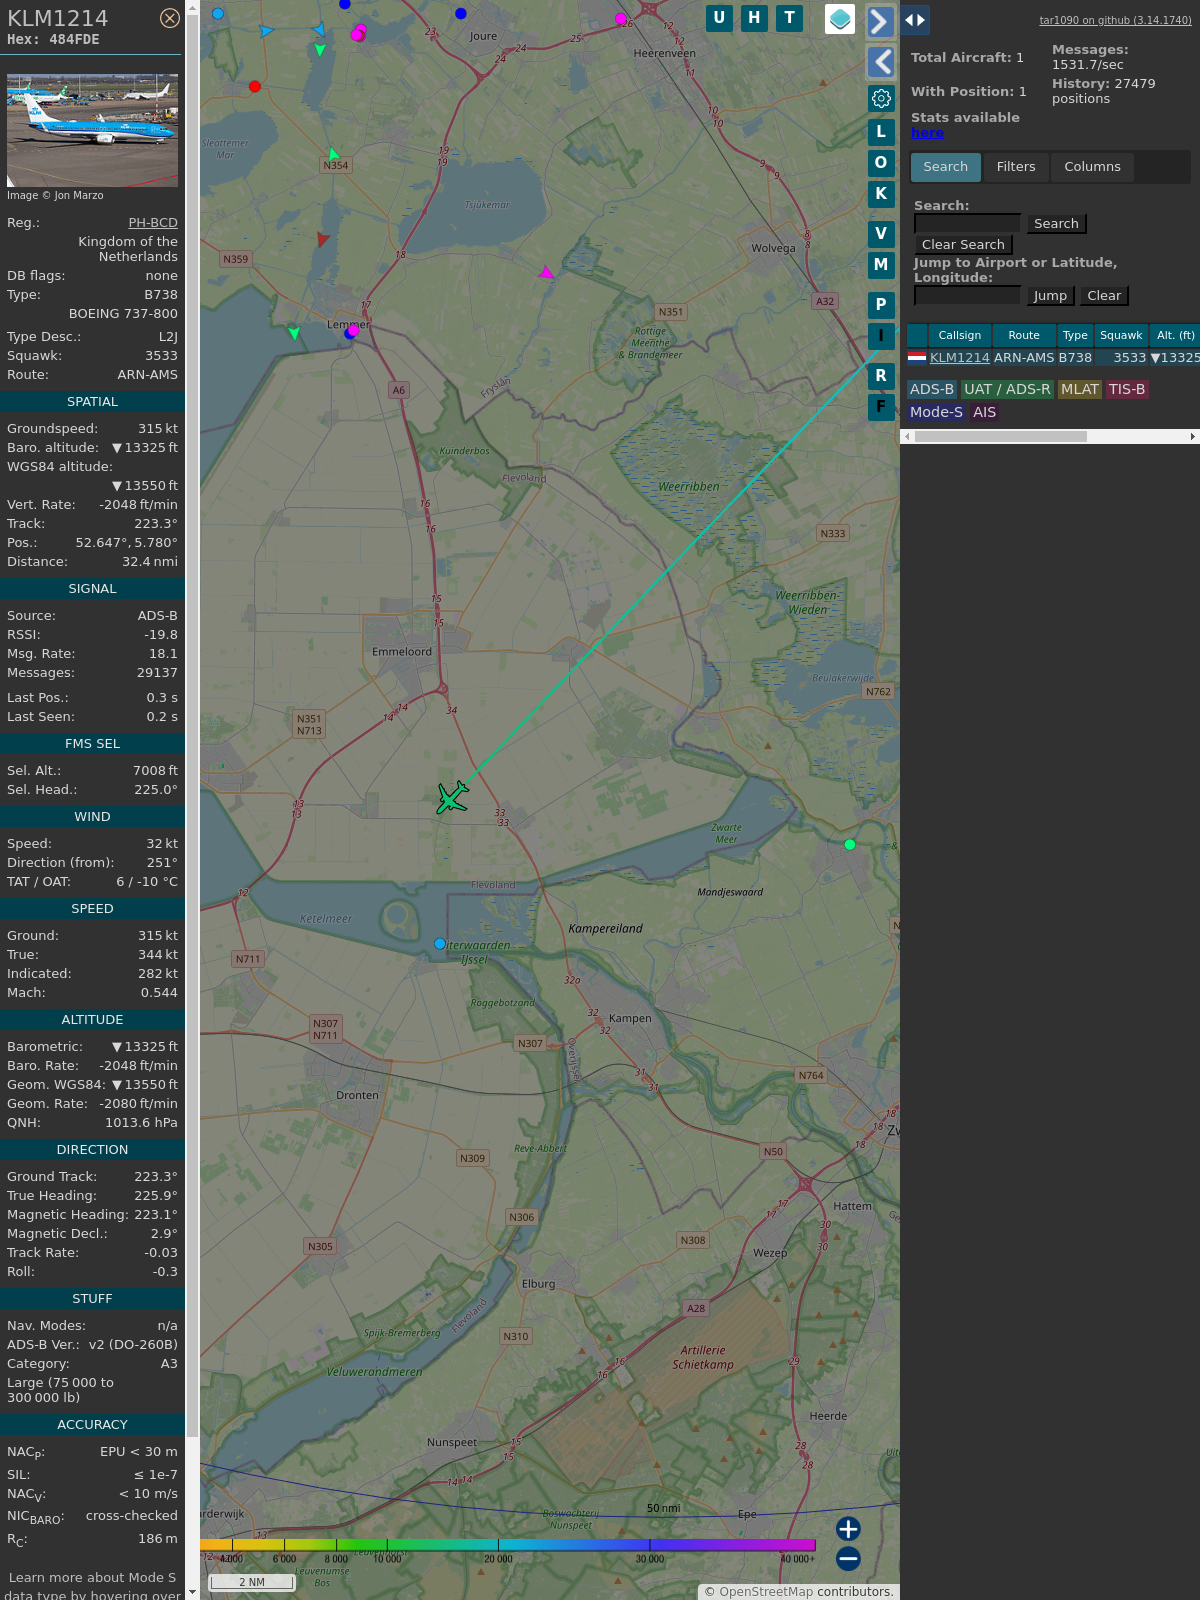Toggle the TIS-B source legend

pyautogui.click(x=1127, y=390)
